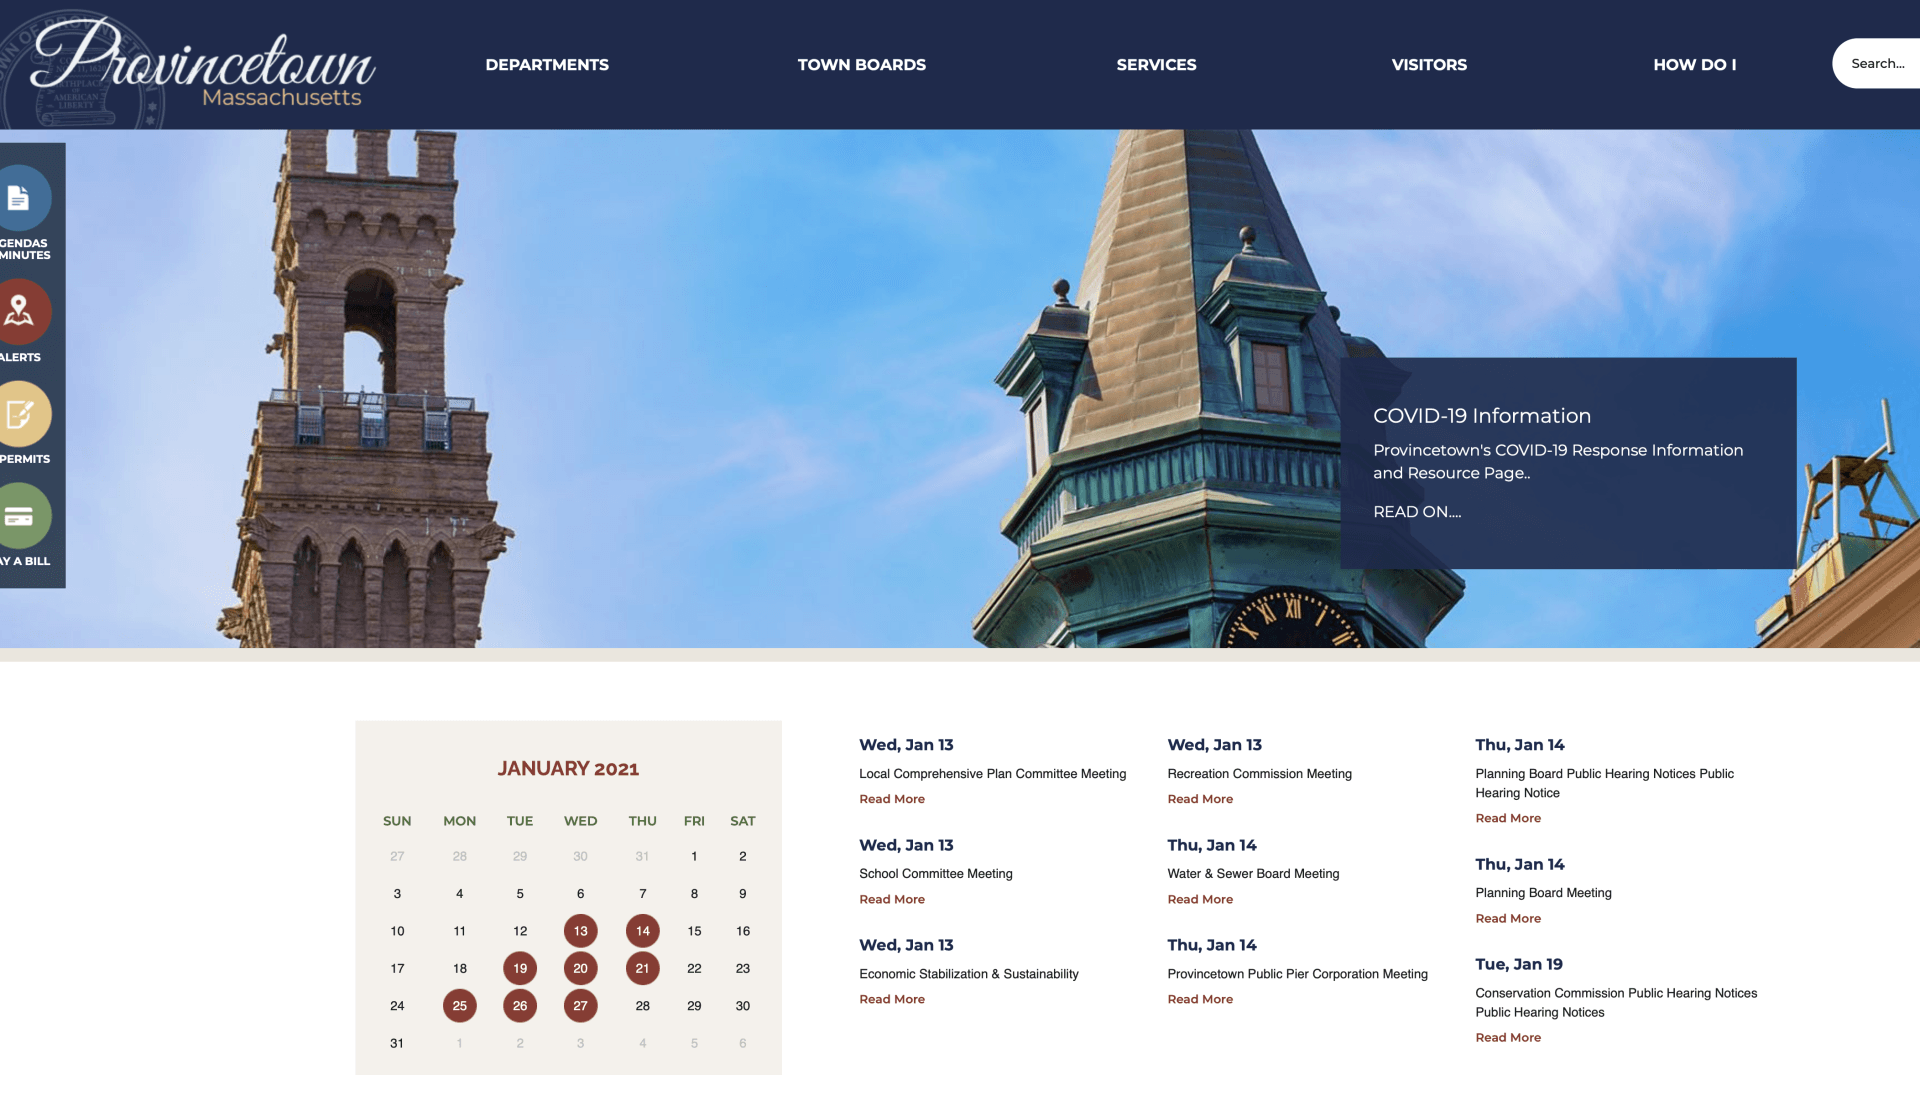Screen dimensions: 1920x1111
Task: Click READ ON in COVID-19 banner
Action: pyautogui.click(x=1416, y=512)
